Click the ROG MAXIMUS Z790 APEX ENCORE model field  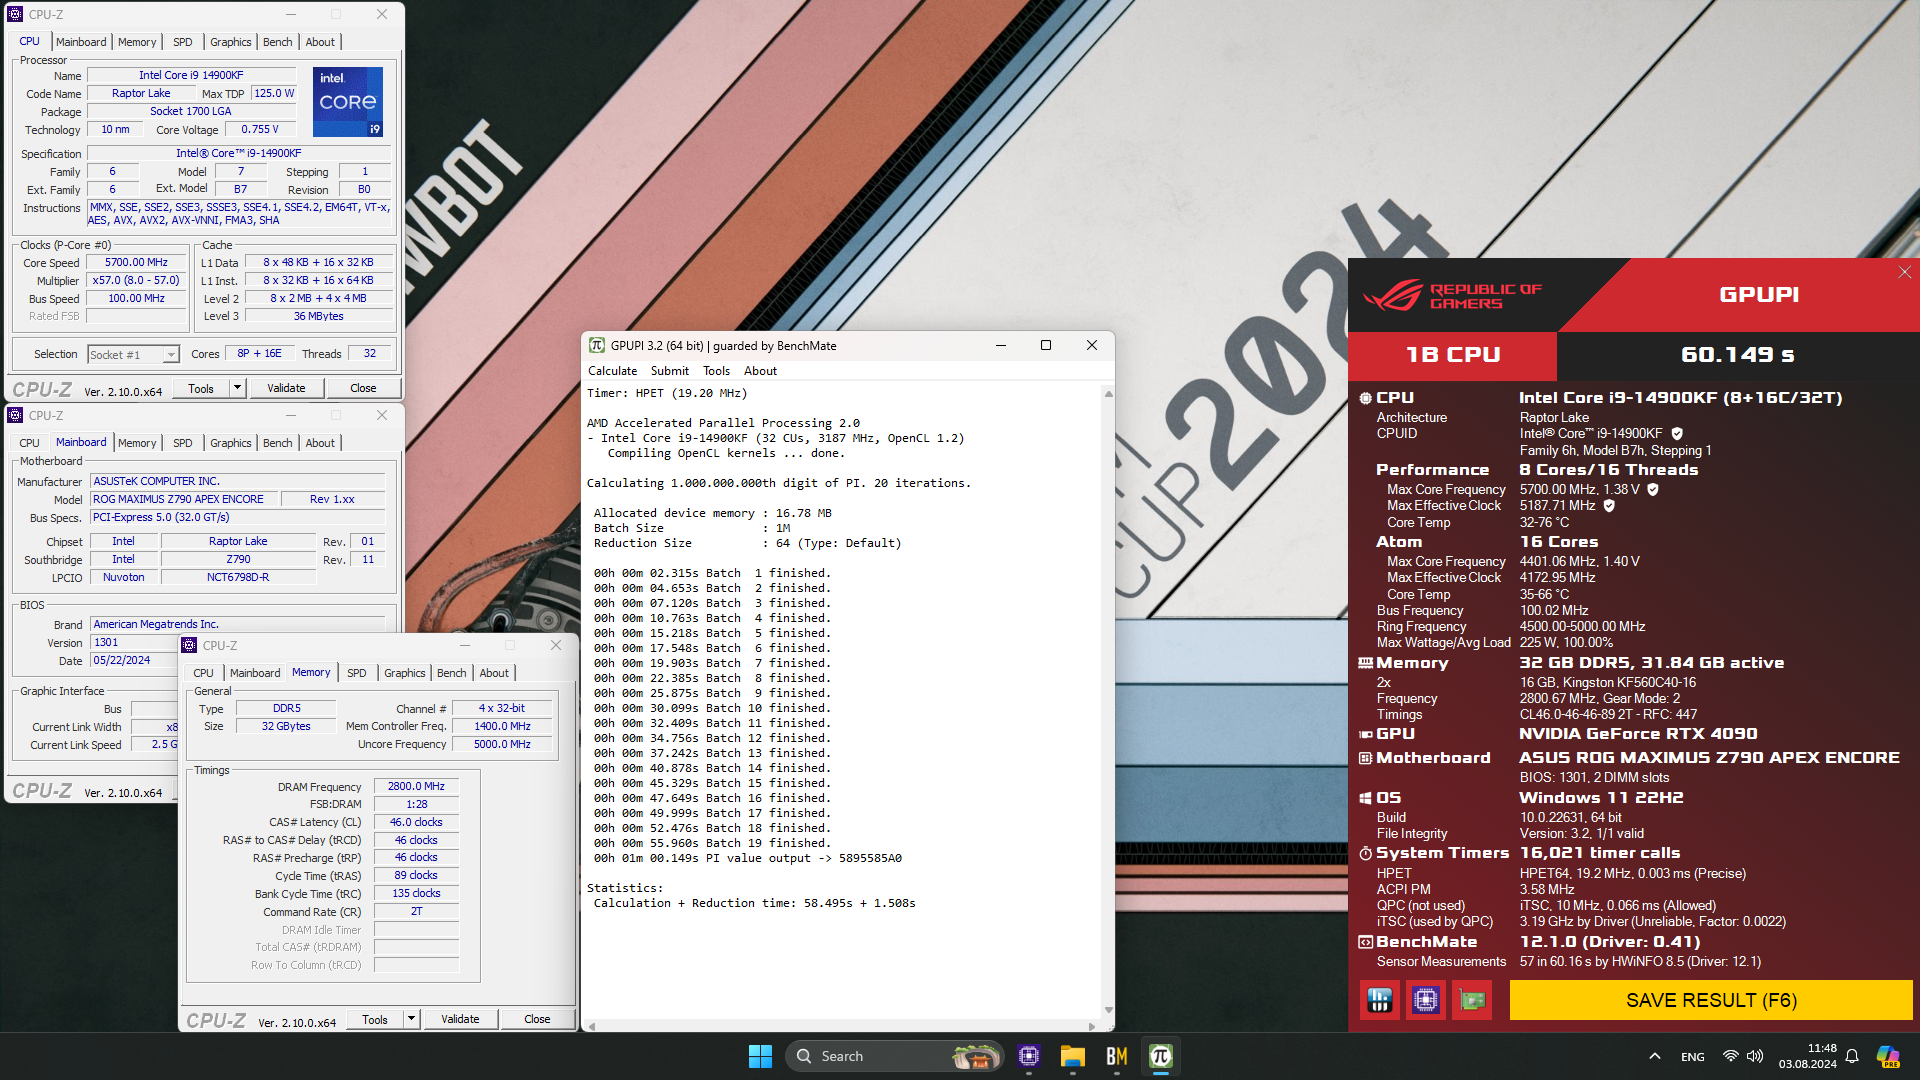[183, 499]
